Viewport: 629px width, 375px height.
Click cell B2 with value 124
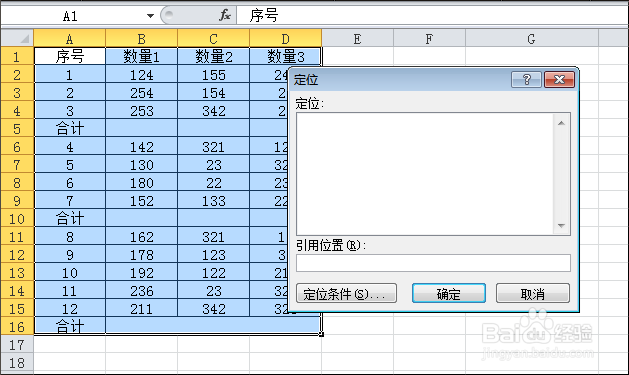pyautogui.click(x=142, y=75)
